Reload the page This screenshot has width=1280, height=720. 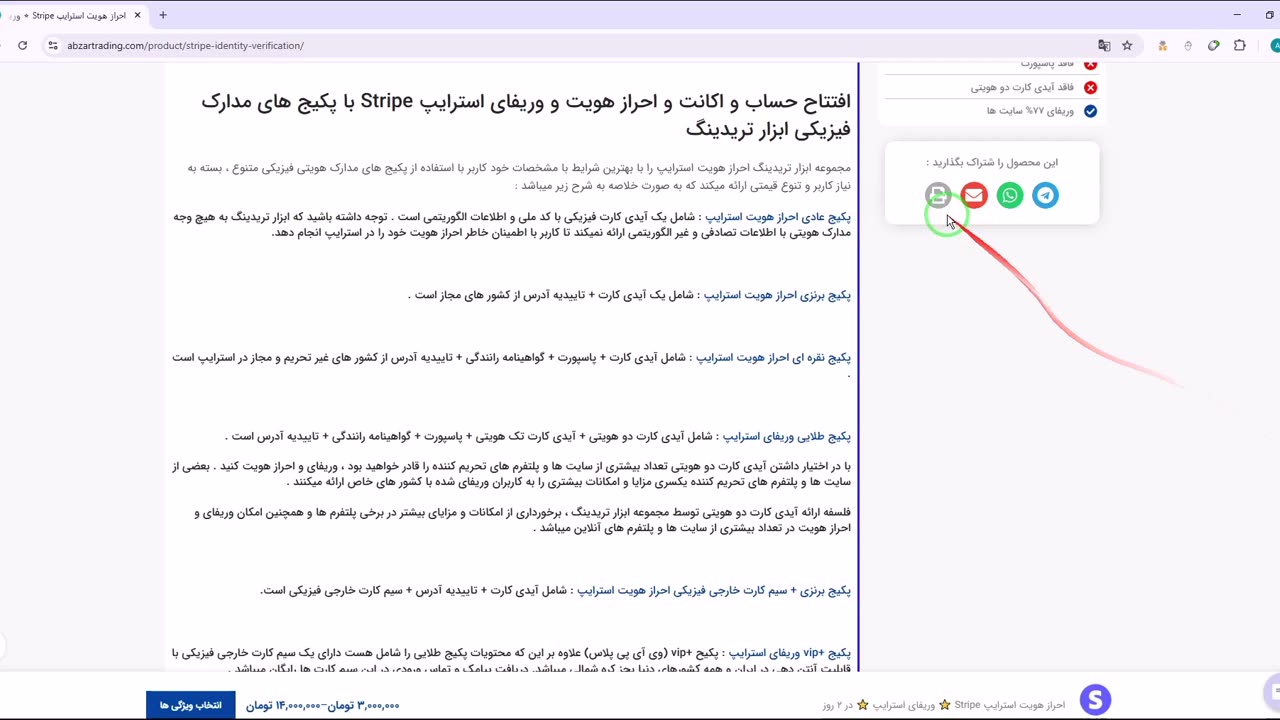click(x=23, y=45)
